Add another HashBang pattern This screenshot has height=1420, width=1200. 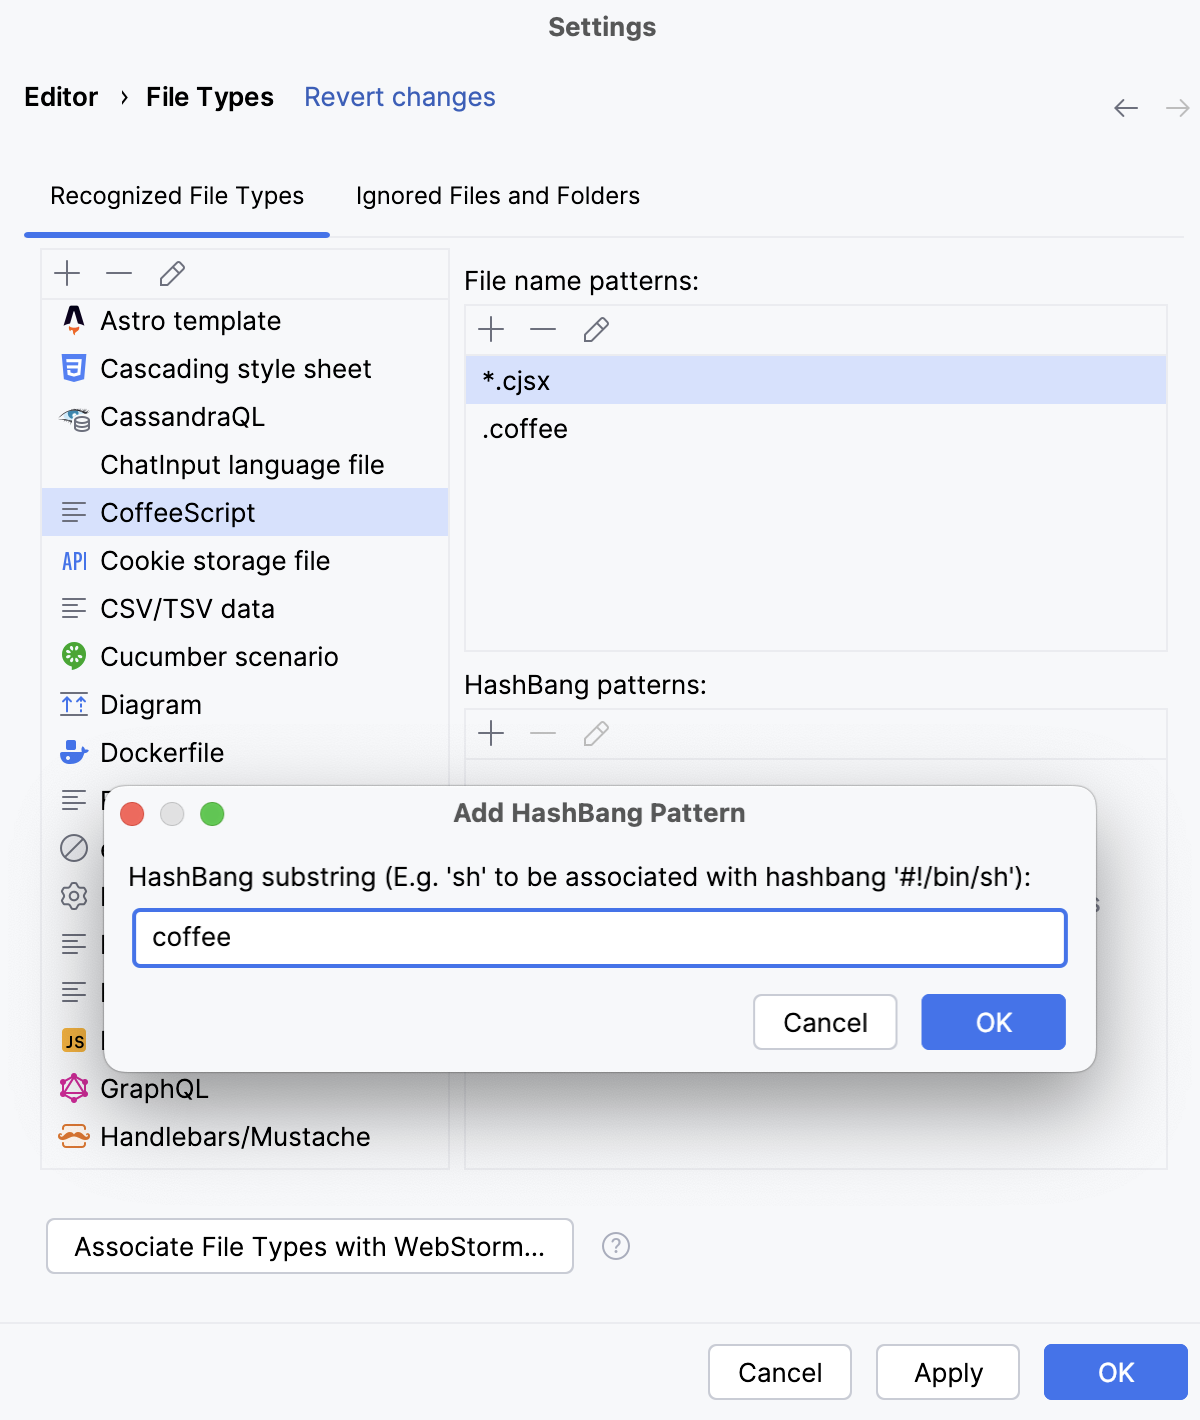click(x=491, y=734)
